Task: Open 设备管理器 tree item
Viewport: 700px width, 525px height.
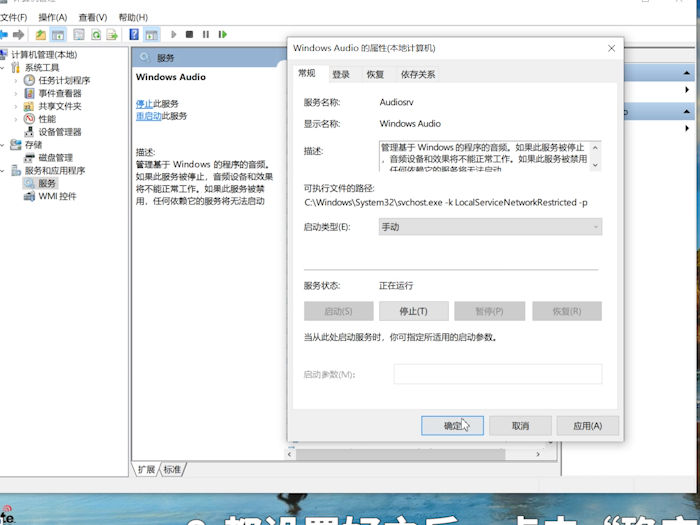Action: point(60,132)
